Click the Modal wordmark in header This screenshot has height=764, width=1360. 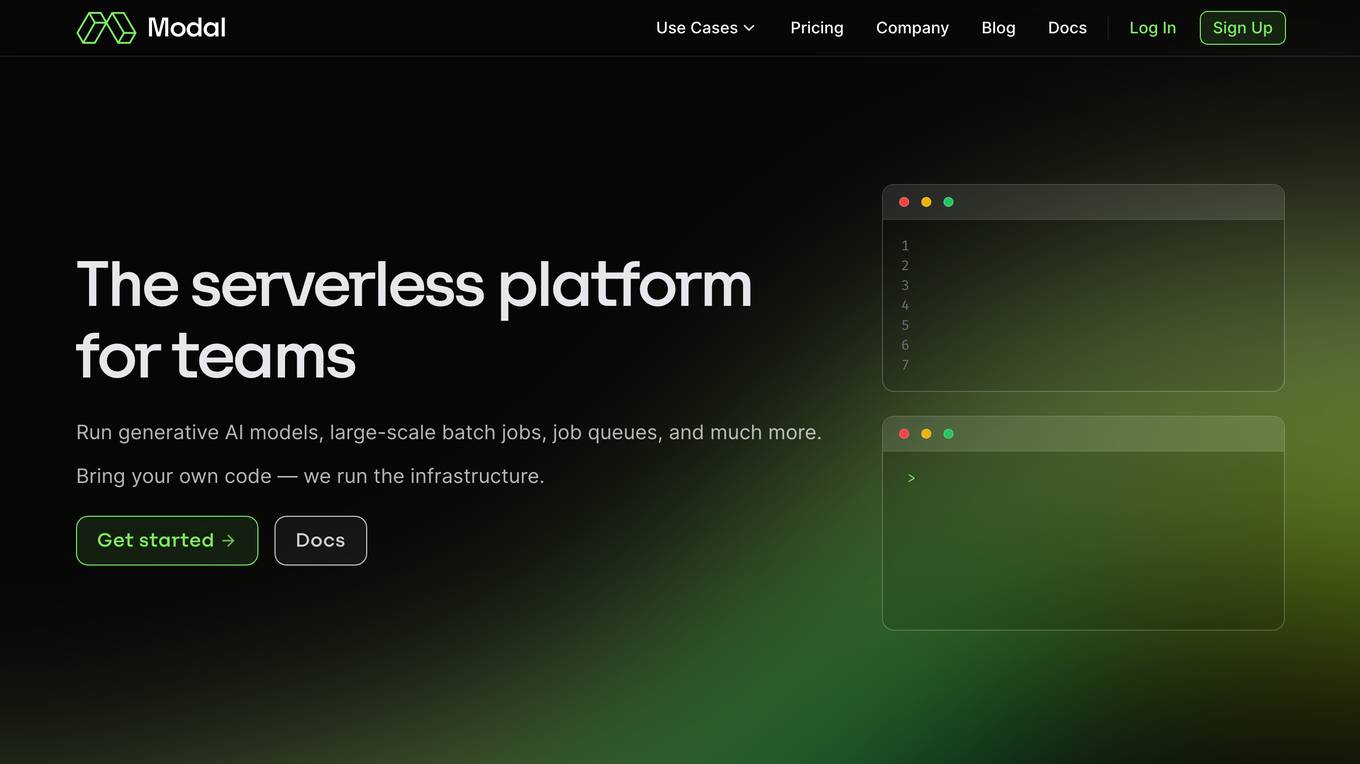[x=187, y=28]
